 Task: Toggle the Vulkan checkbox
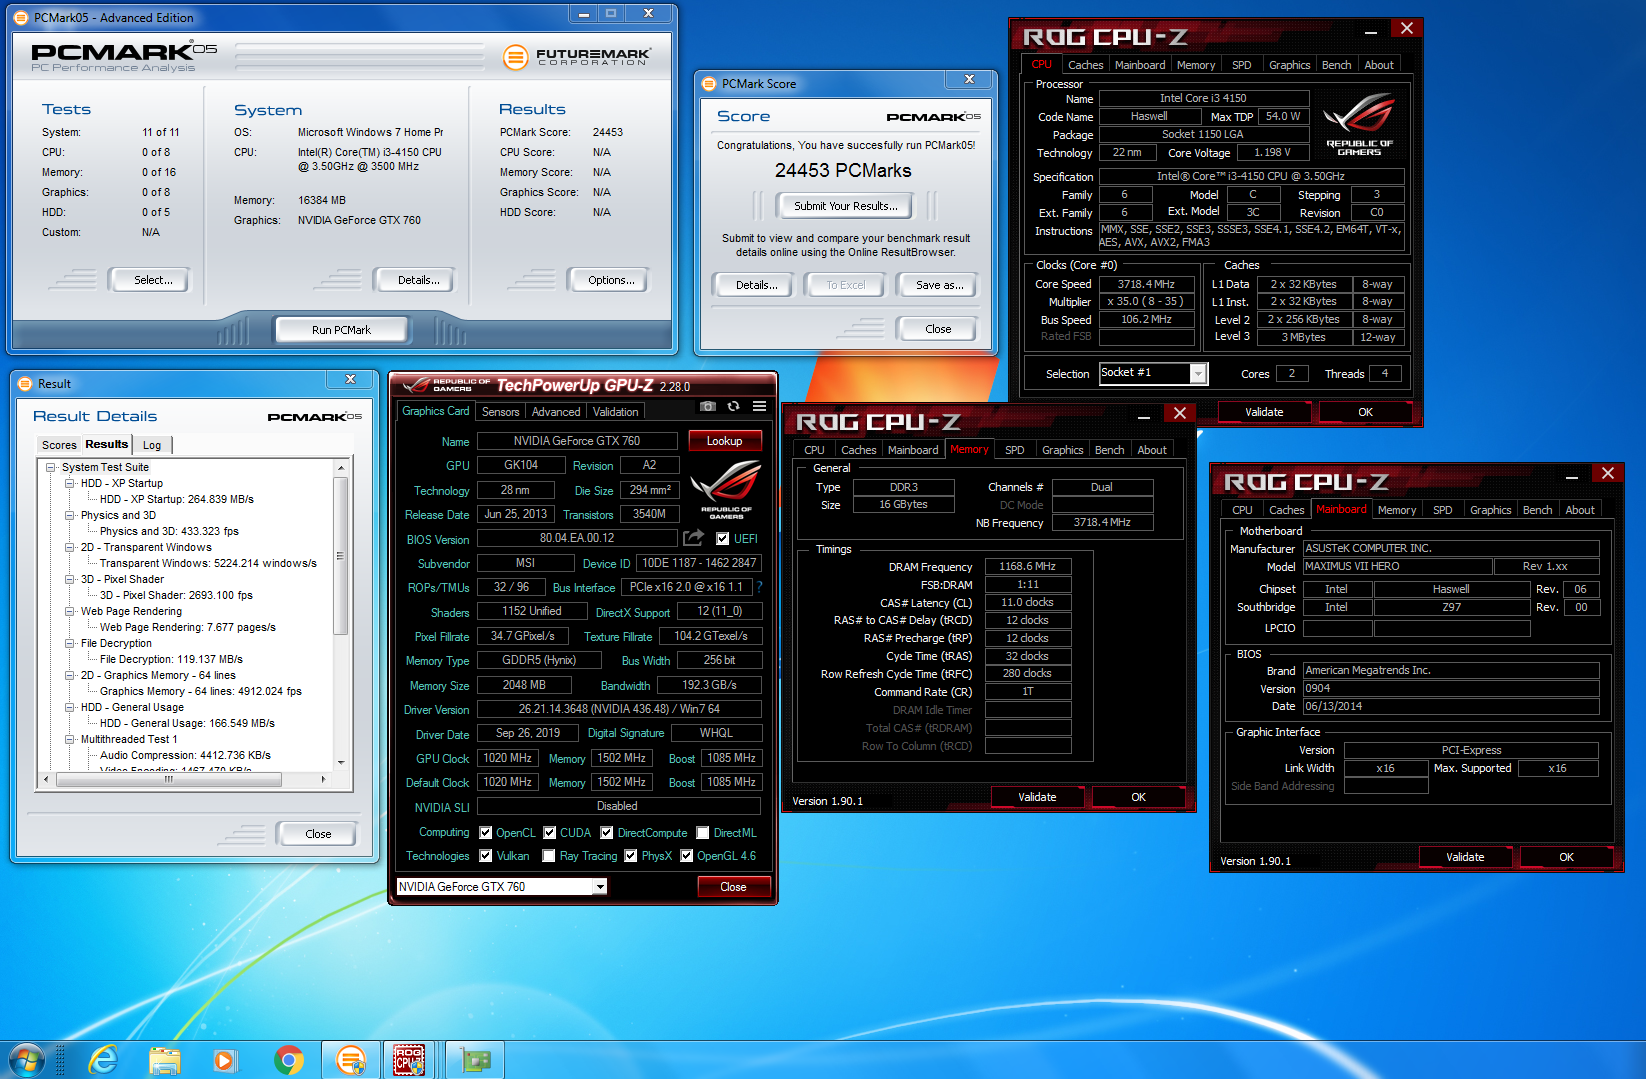click(x=485, y=856)
